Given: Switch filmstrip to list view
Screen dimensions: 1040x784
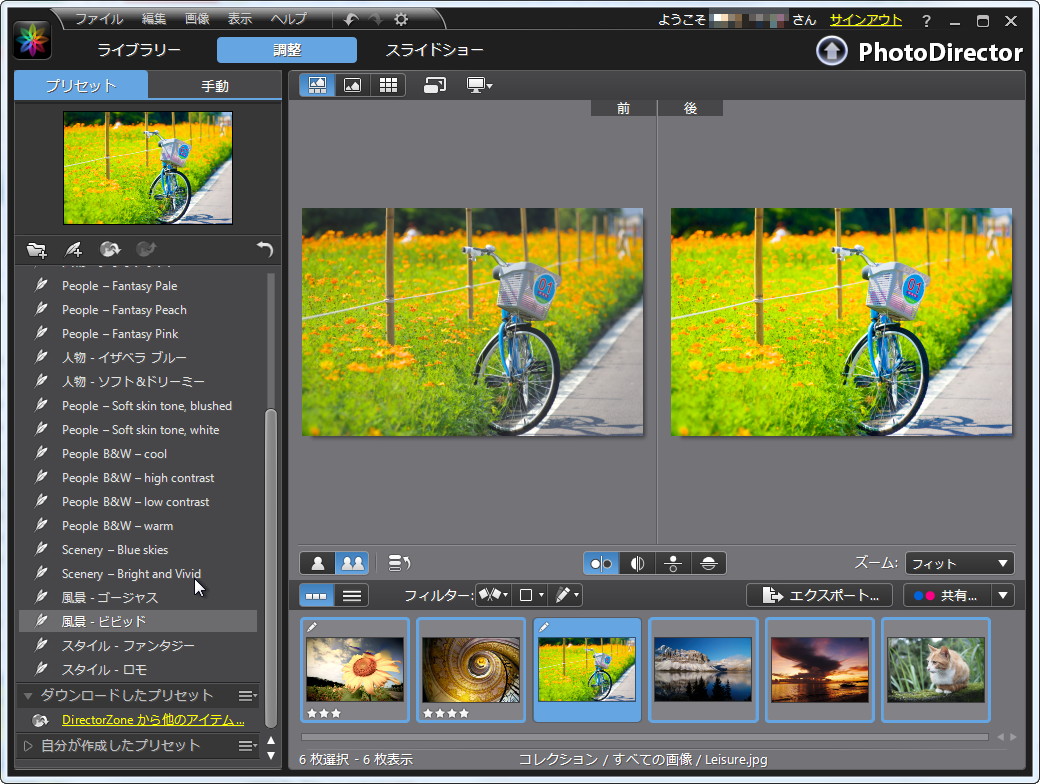Looking at the screenshot, I should coord(351,594).
